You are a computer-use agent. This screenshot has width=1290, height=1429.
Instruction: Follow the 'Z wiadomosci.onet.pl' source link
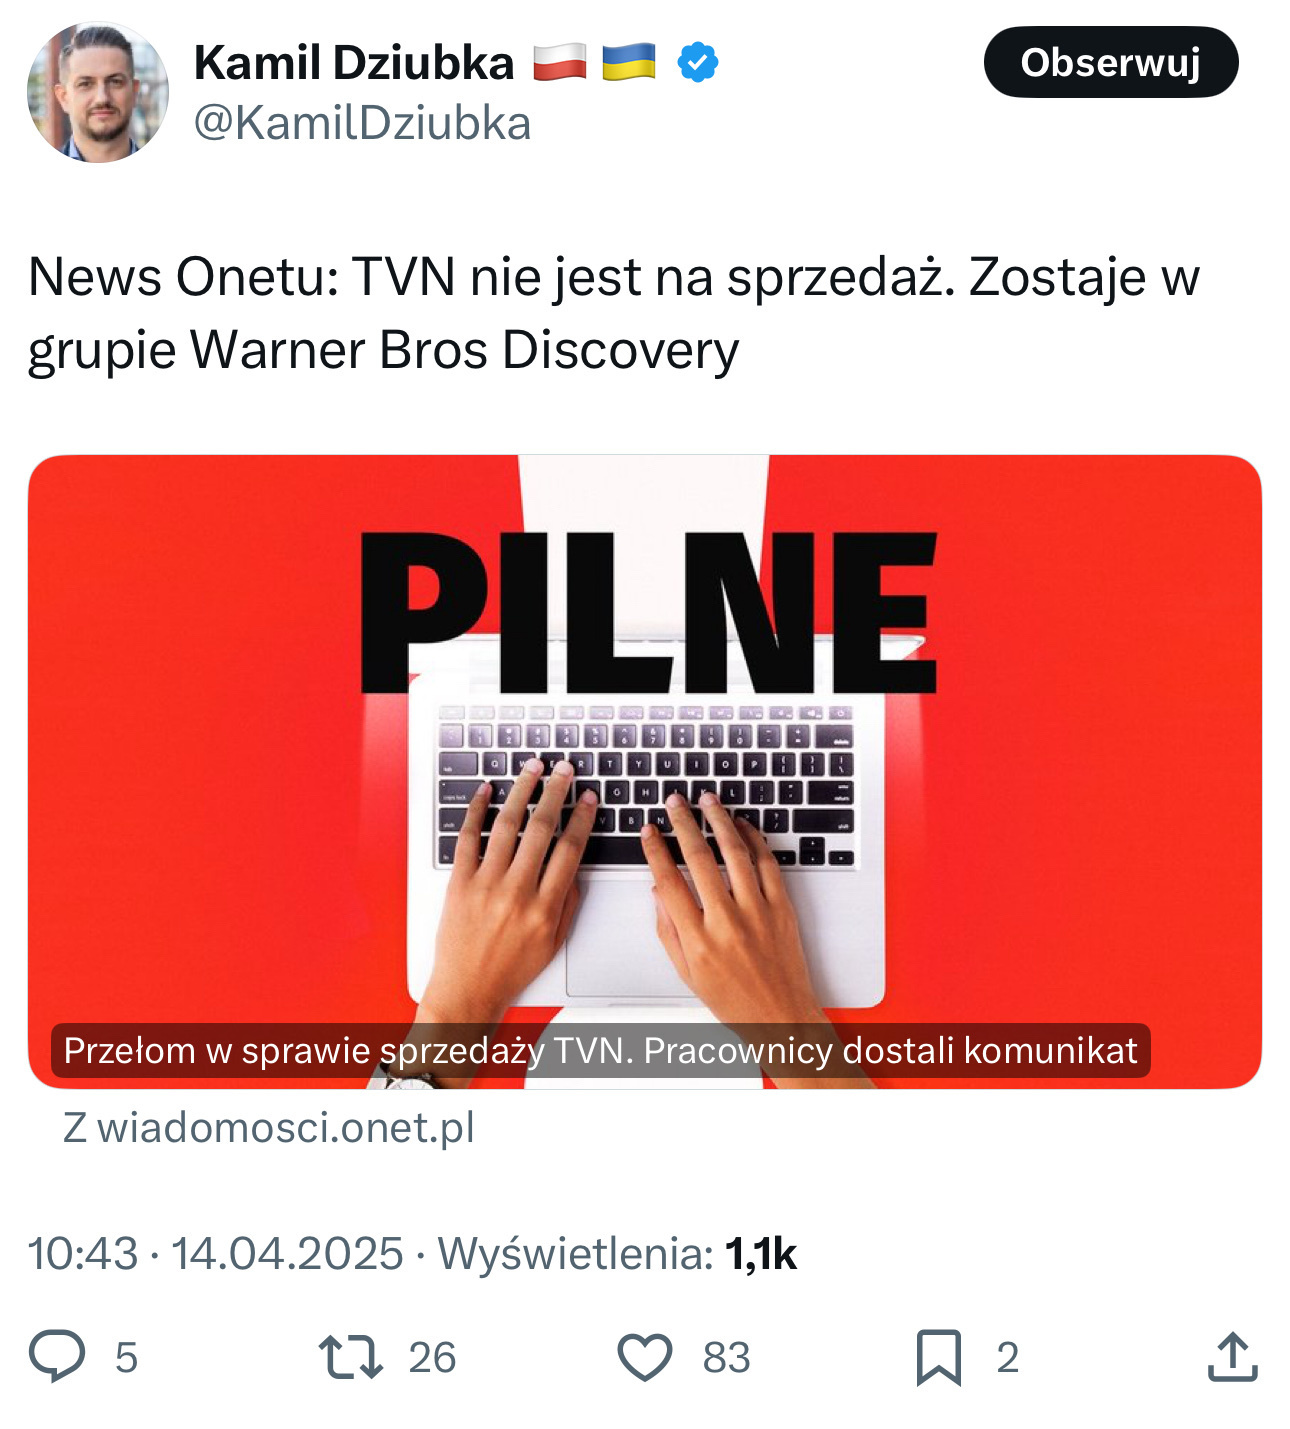click(x=269, y=1127)
